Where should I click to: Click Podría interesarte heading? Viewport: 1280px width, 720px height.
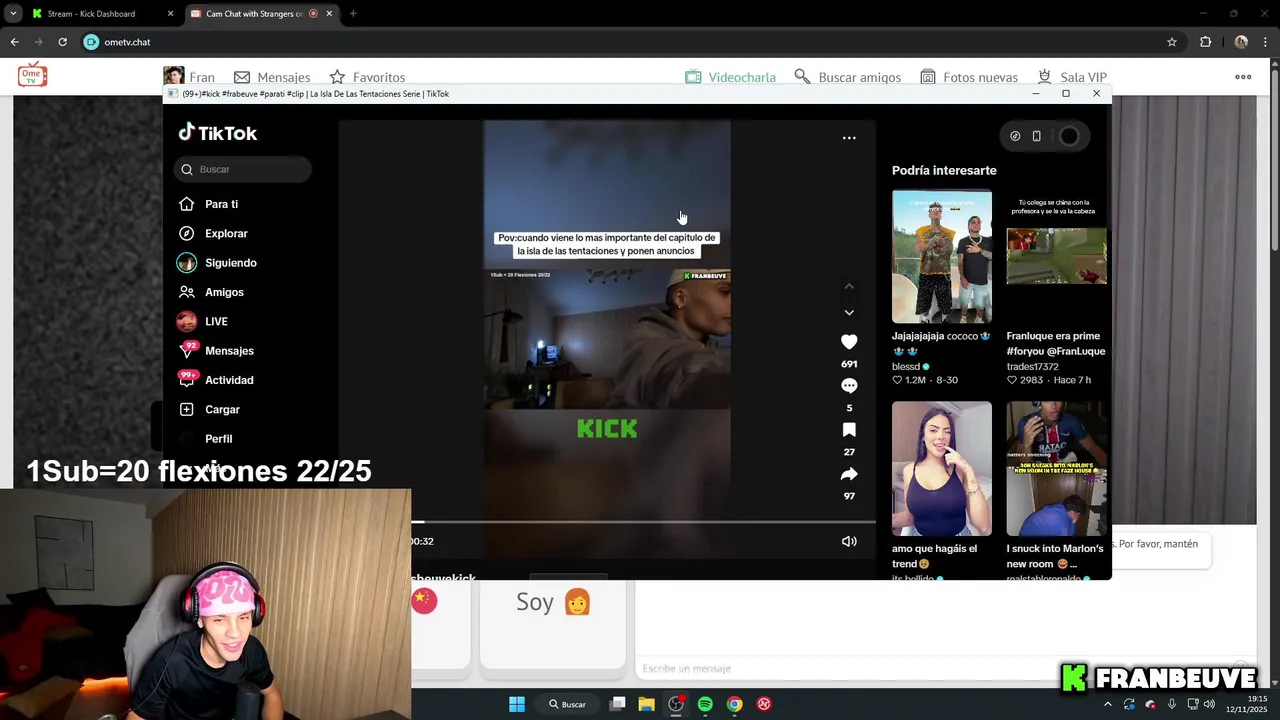pos(944,170)
